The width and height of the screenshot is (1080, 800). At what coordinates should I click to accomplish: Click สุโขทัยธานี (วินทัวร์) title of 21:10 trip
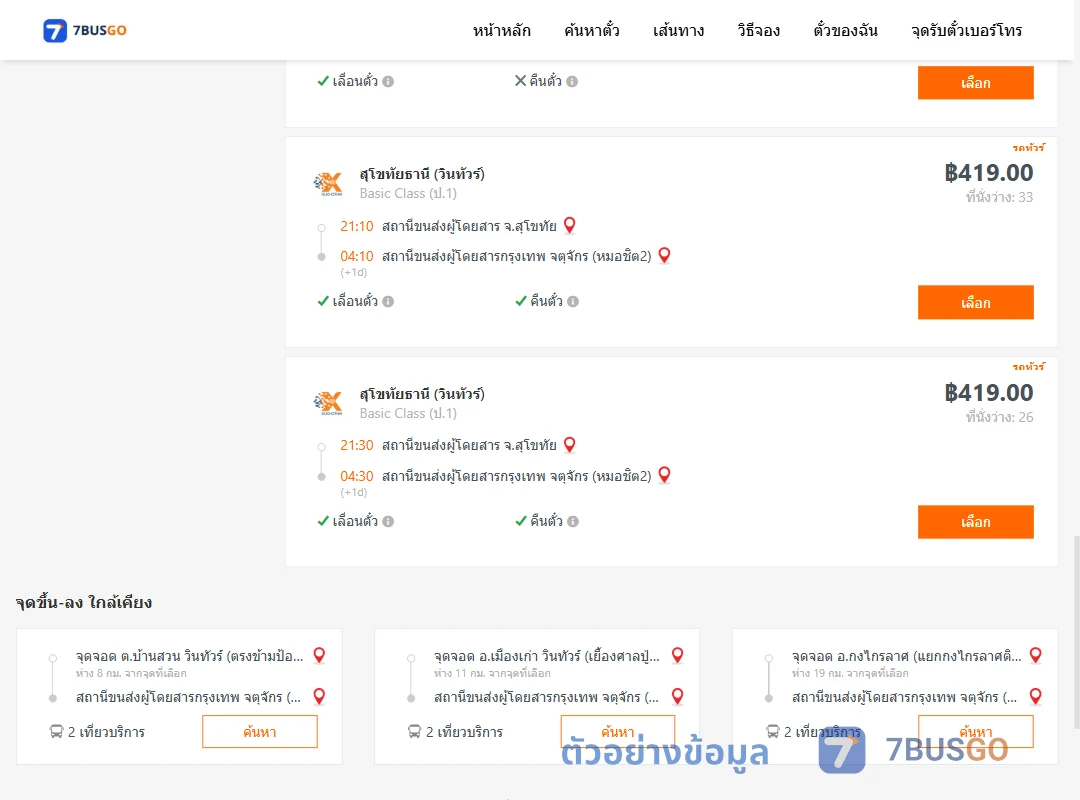[x=422, y=174]
